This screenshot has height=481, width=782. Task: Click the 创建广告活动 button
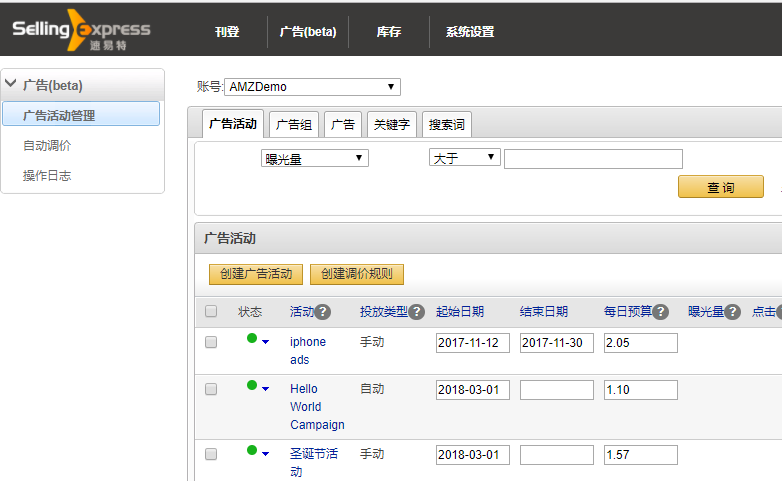256,274
